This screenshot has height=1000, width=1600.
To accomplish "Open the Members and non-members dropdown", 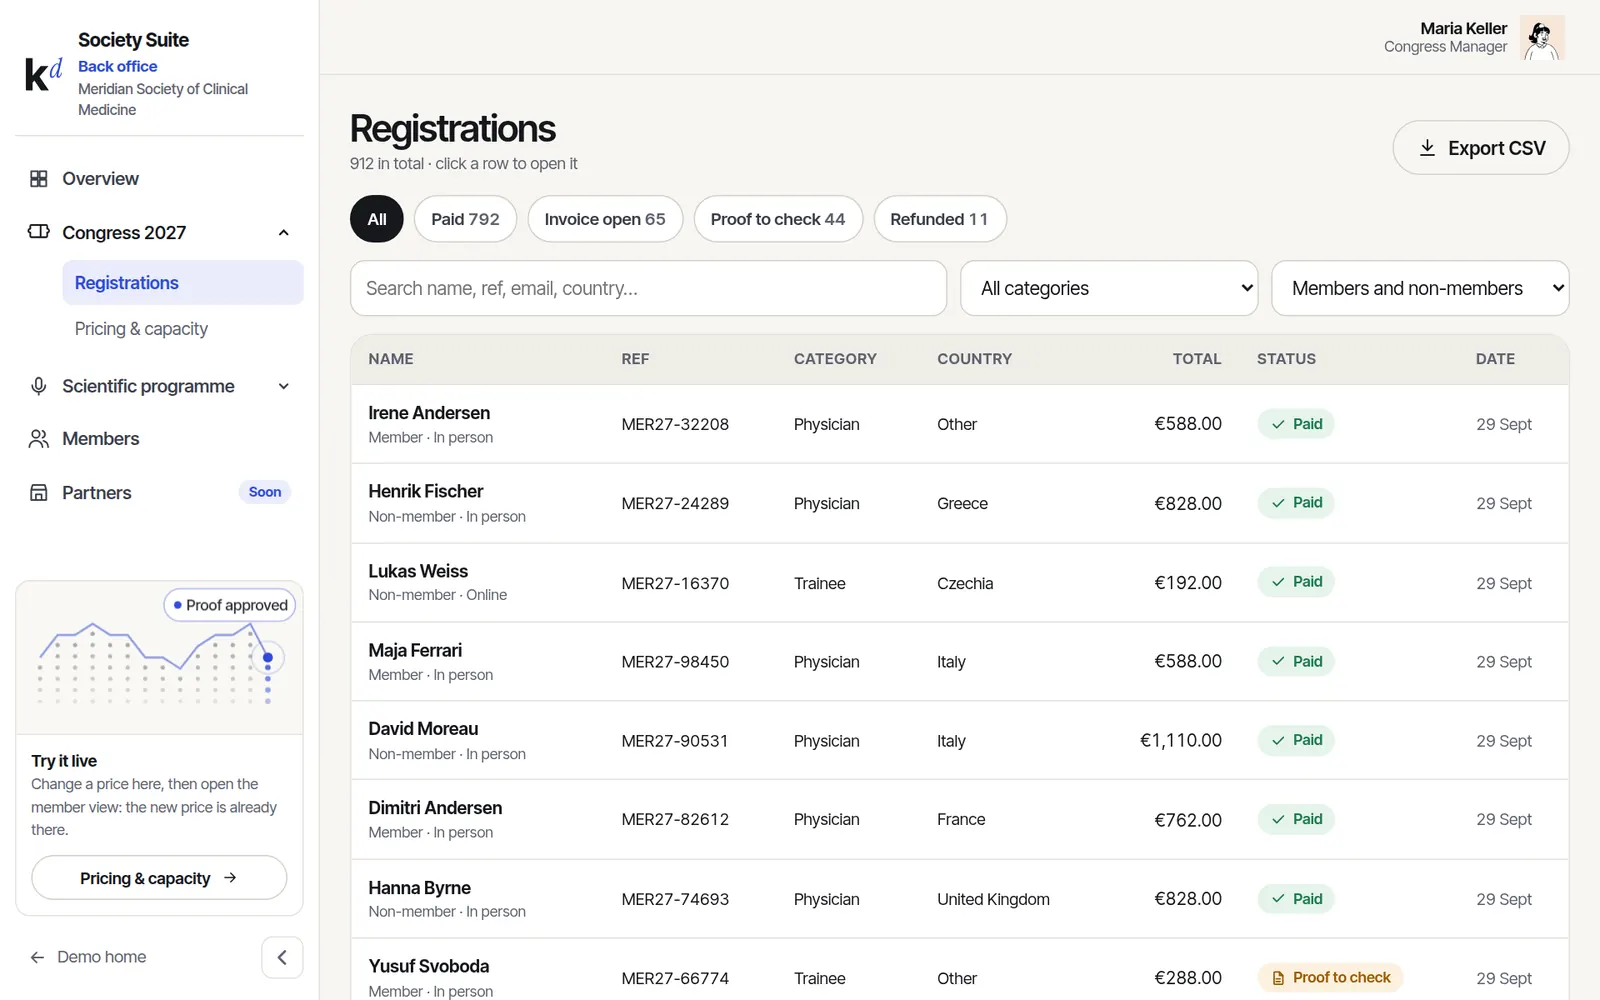I will pyautogui.click(x=1420, y=288).
